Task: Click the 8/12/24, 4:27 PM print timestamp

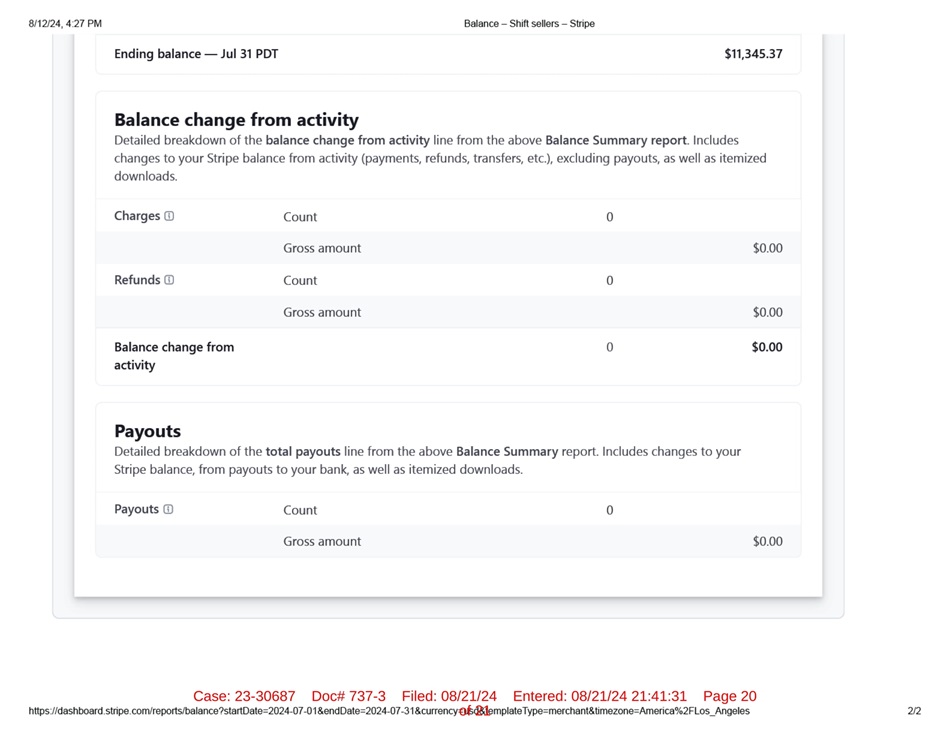Action: 65,23
